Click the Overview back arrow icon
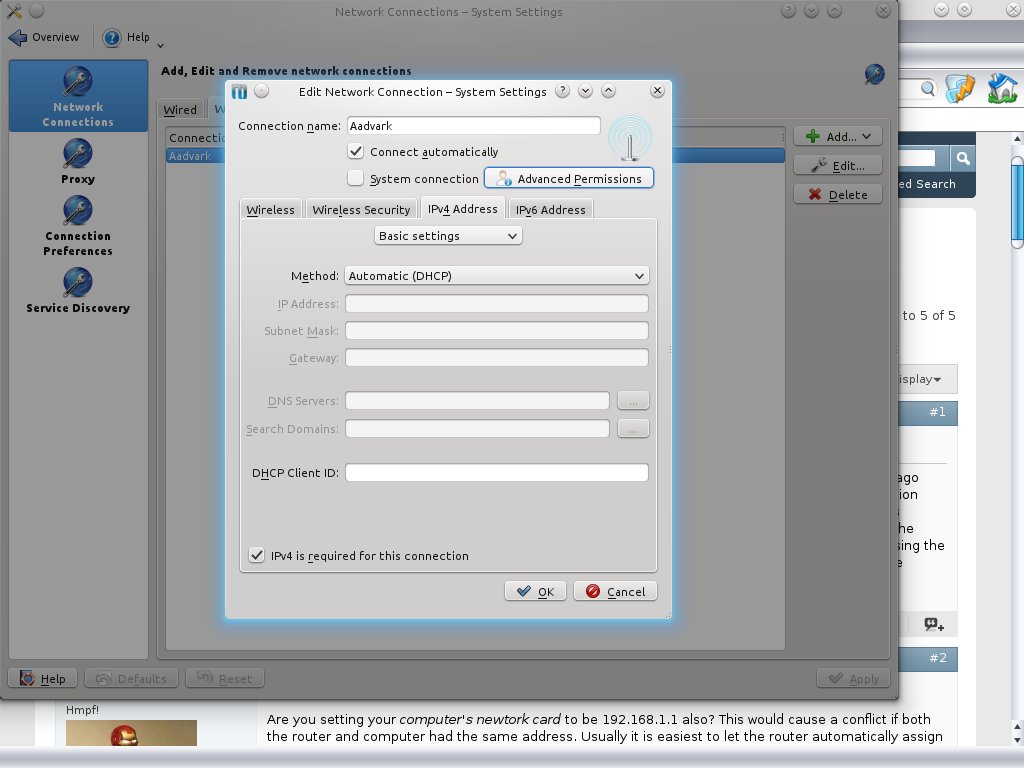 [x=18, y=38]
